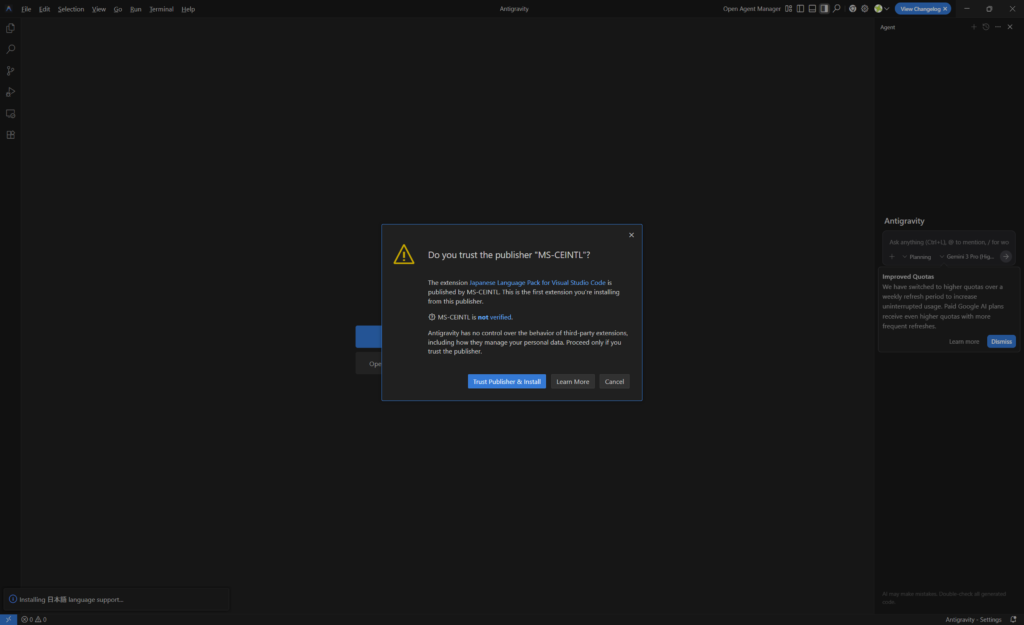Open the Terminal menu
Screen dimensions: 1024x625
[x=161, y=9]
